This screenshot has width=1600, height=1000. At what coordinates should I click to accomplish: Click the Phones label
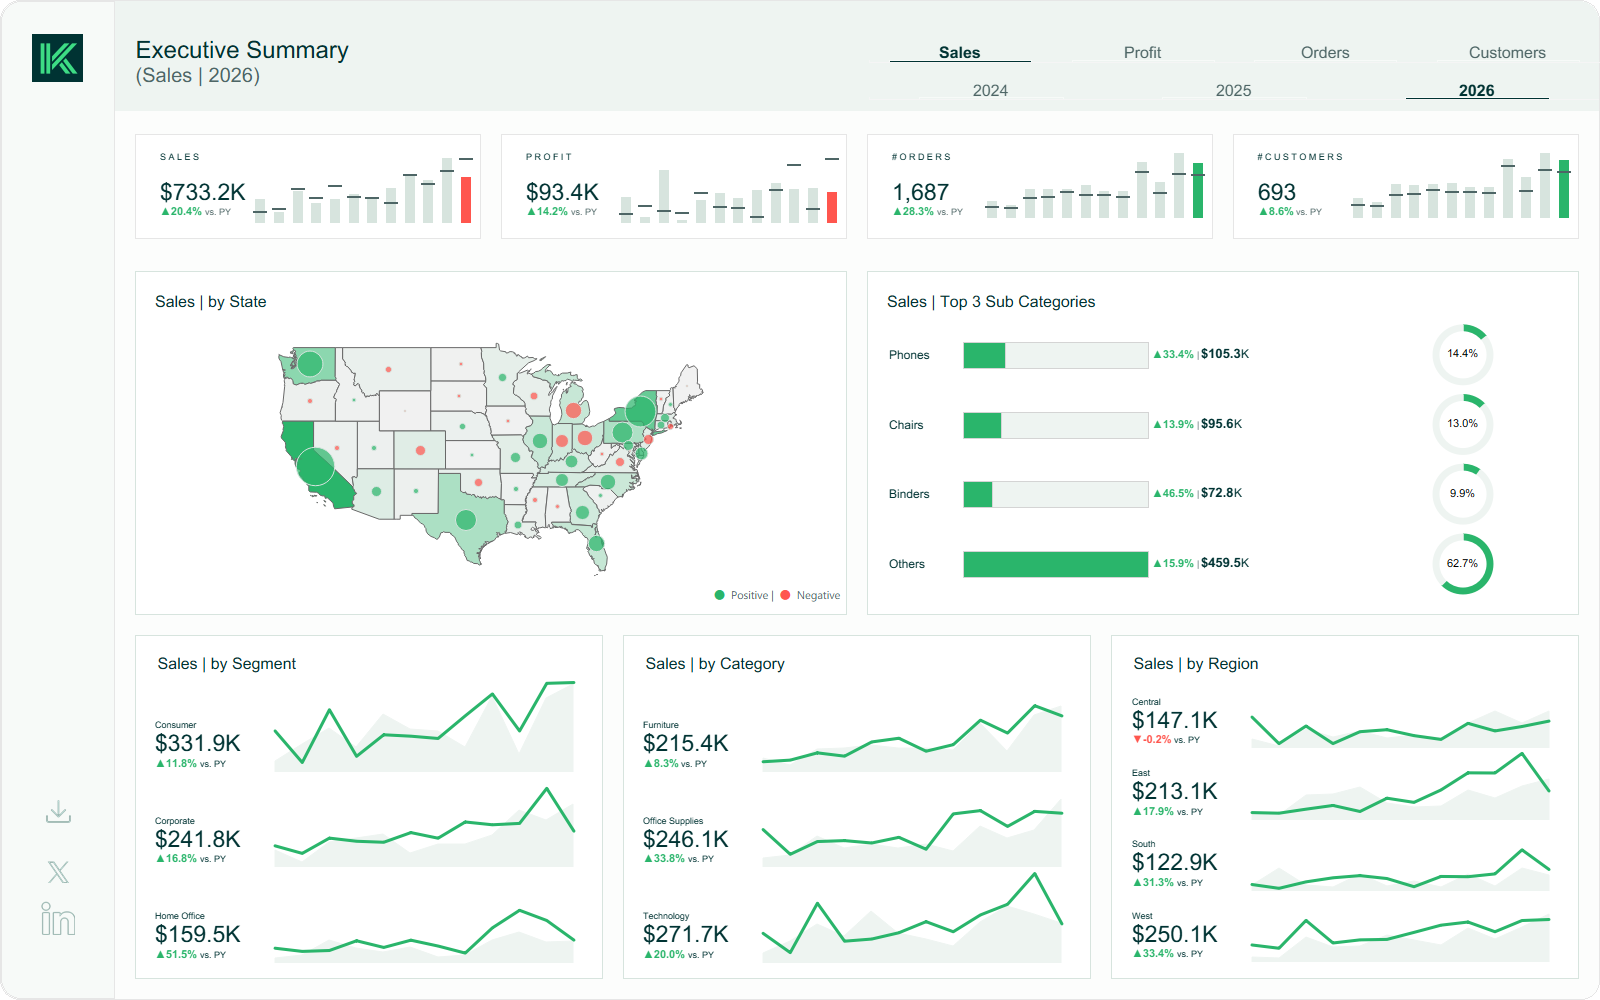tap(909, 355)
